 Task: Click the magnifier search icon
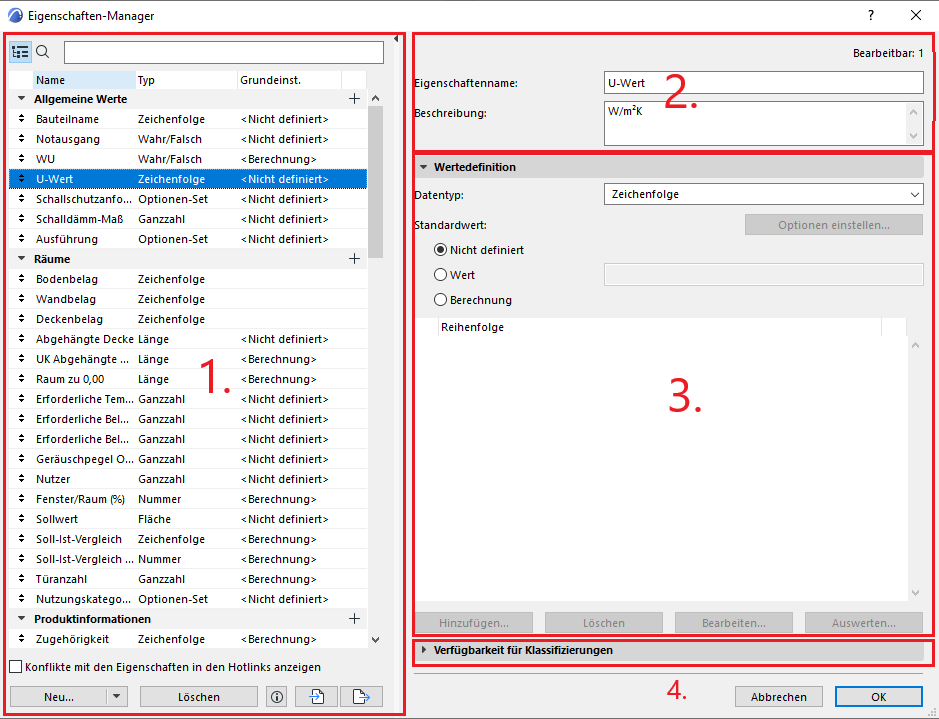pos(43,52)
